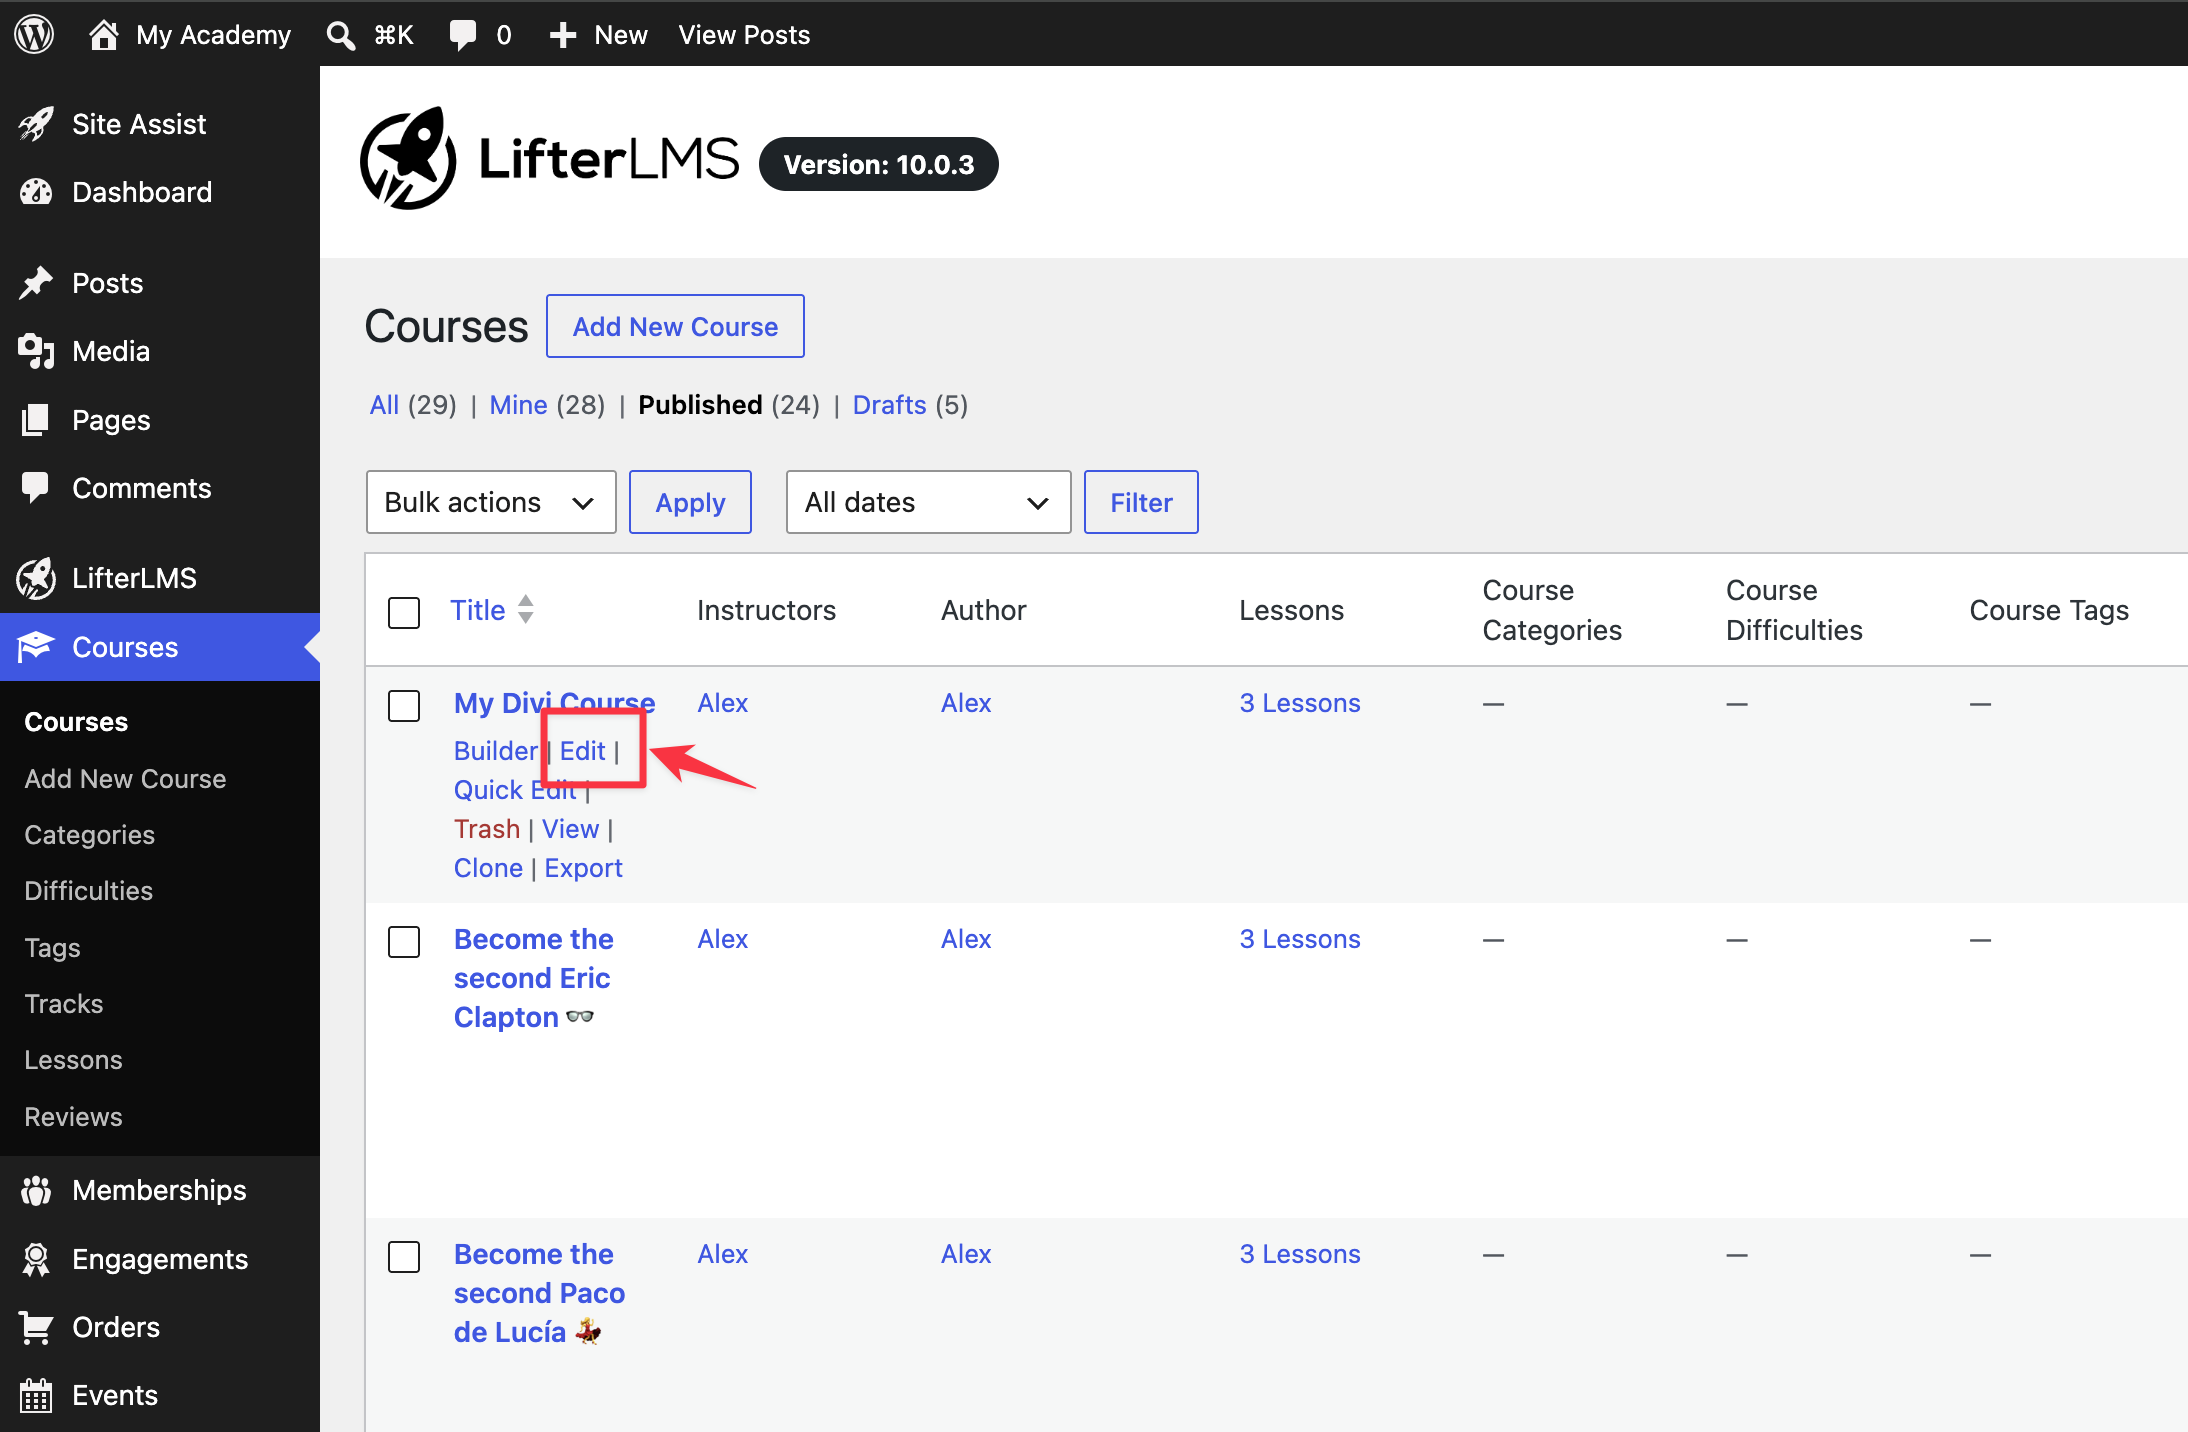Click author Alex in Eric Clapton row
Viewport: 2188px width, 1432px height.
[x=966, y=939]
